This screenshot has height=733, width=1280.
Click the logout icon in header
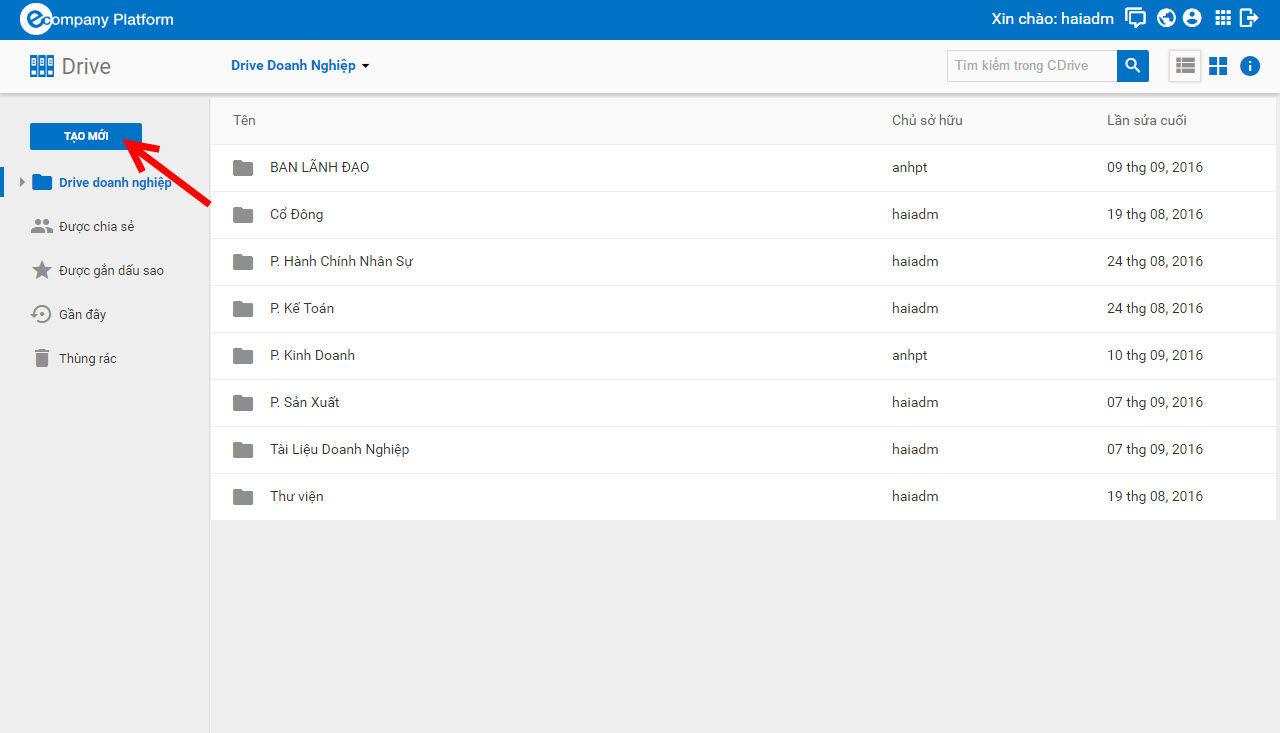(1249, 18)
